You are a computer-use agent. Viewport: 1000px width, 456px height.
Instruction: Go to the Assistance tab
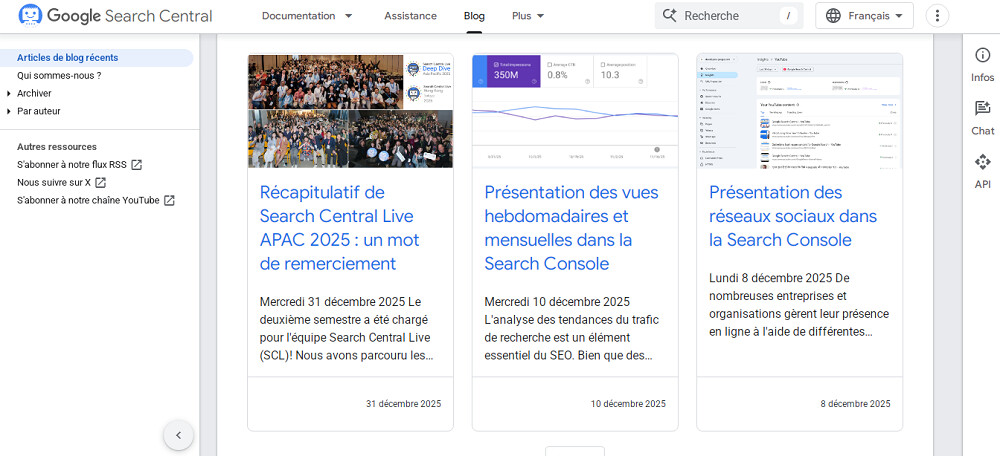click(x=410, y=16)
